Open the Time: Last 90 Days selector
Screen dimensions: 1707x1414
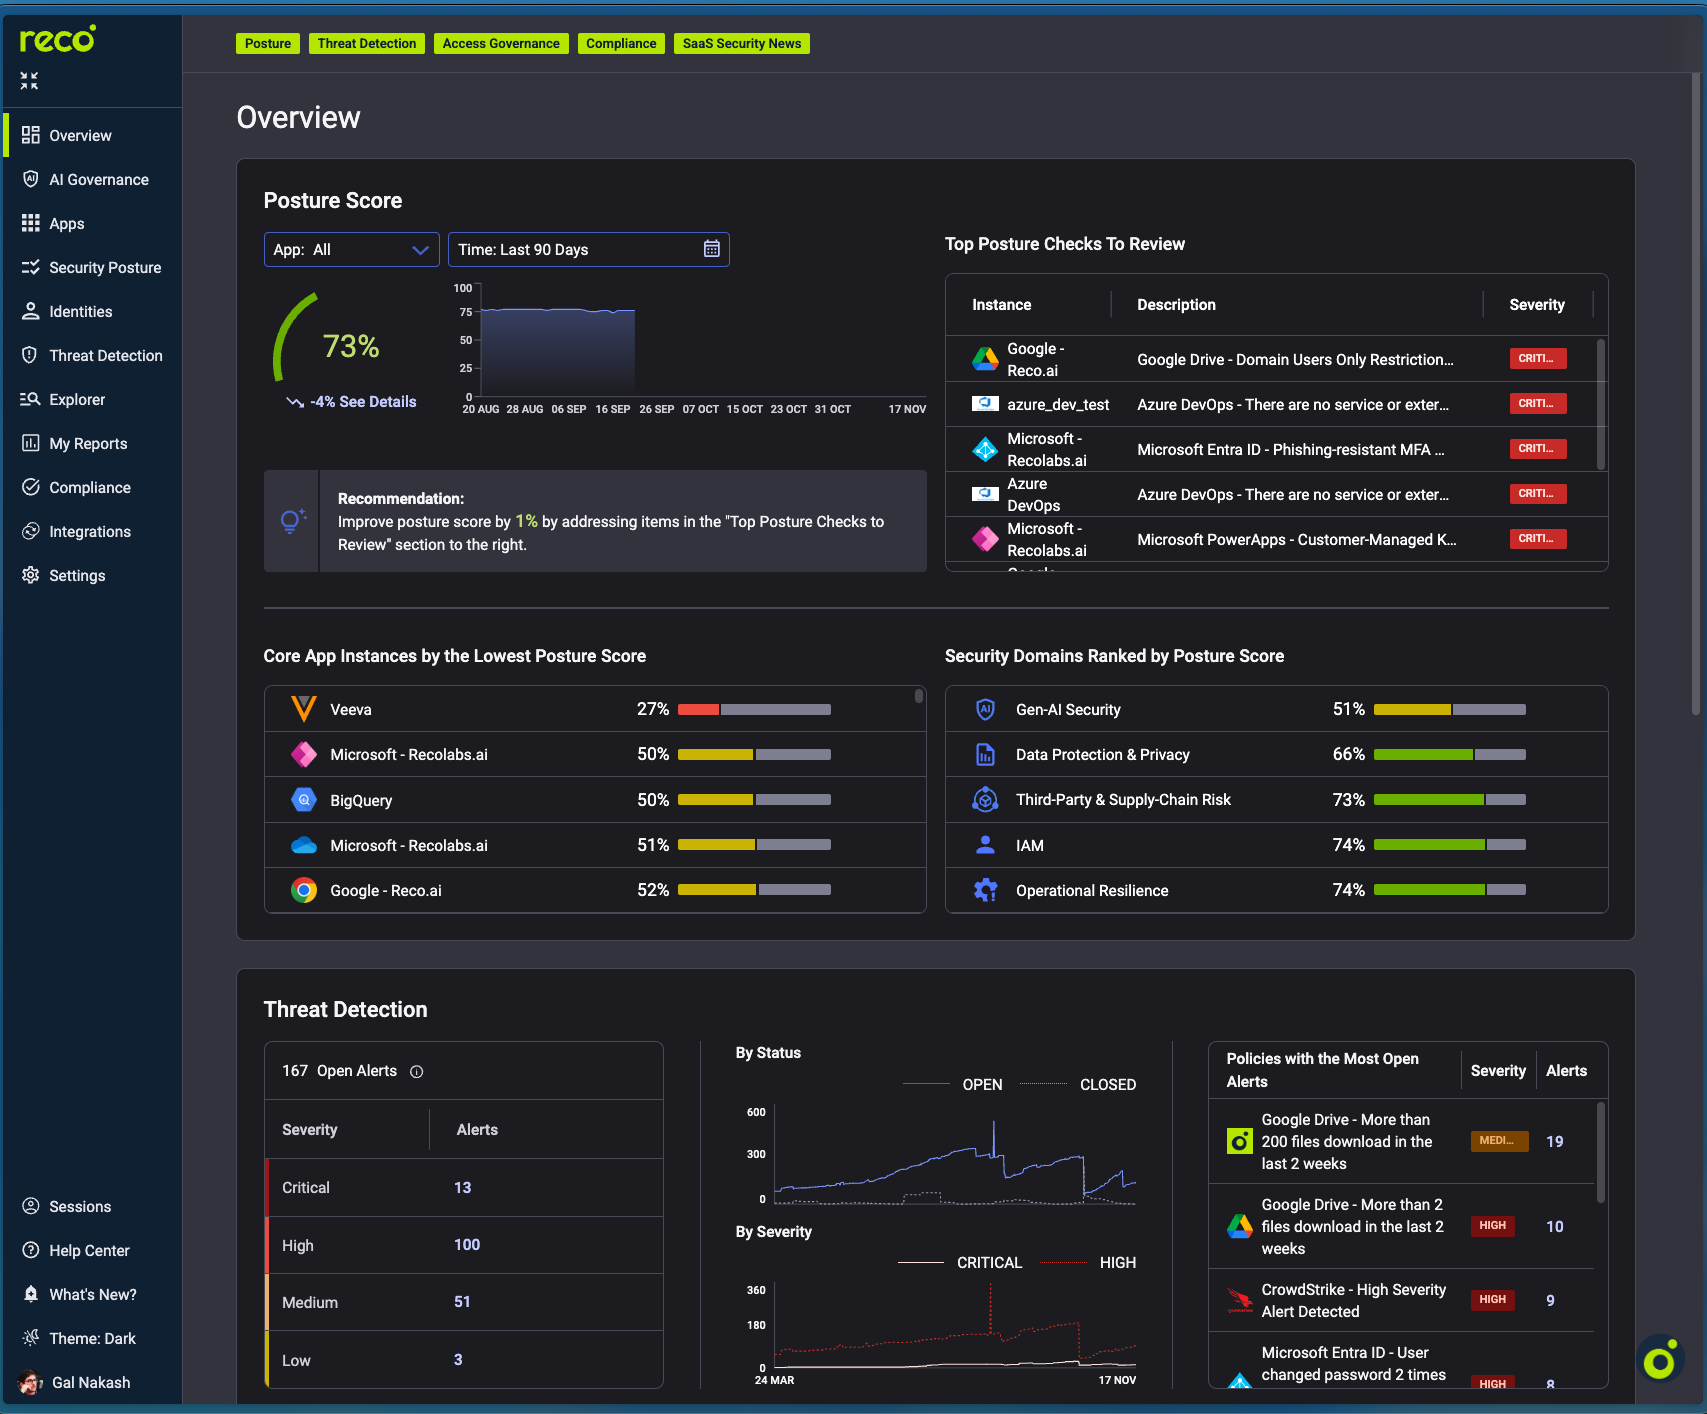pos(588,250)
